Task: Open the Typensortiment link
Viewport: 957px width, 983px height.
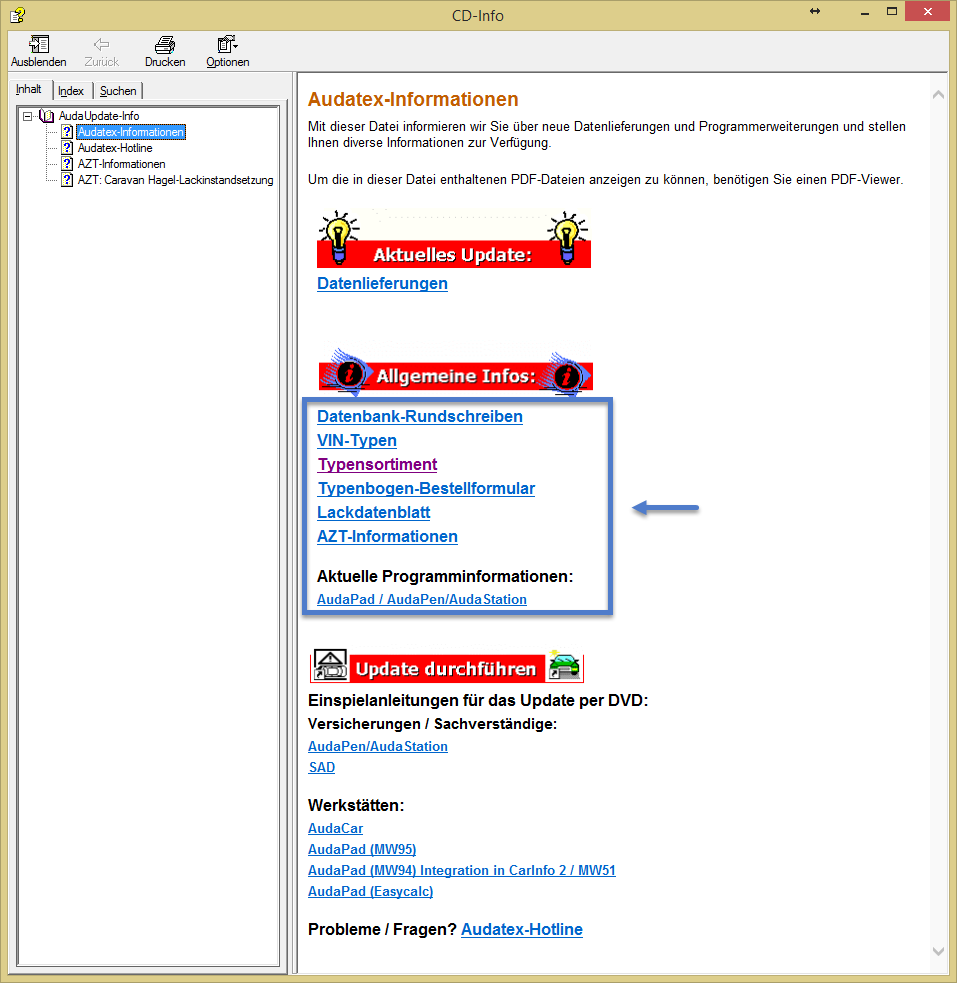Action: (377, 464)
